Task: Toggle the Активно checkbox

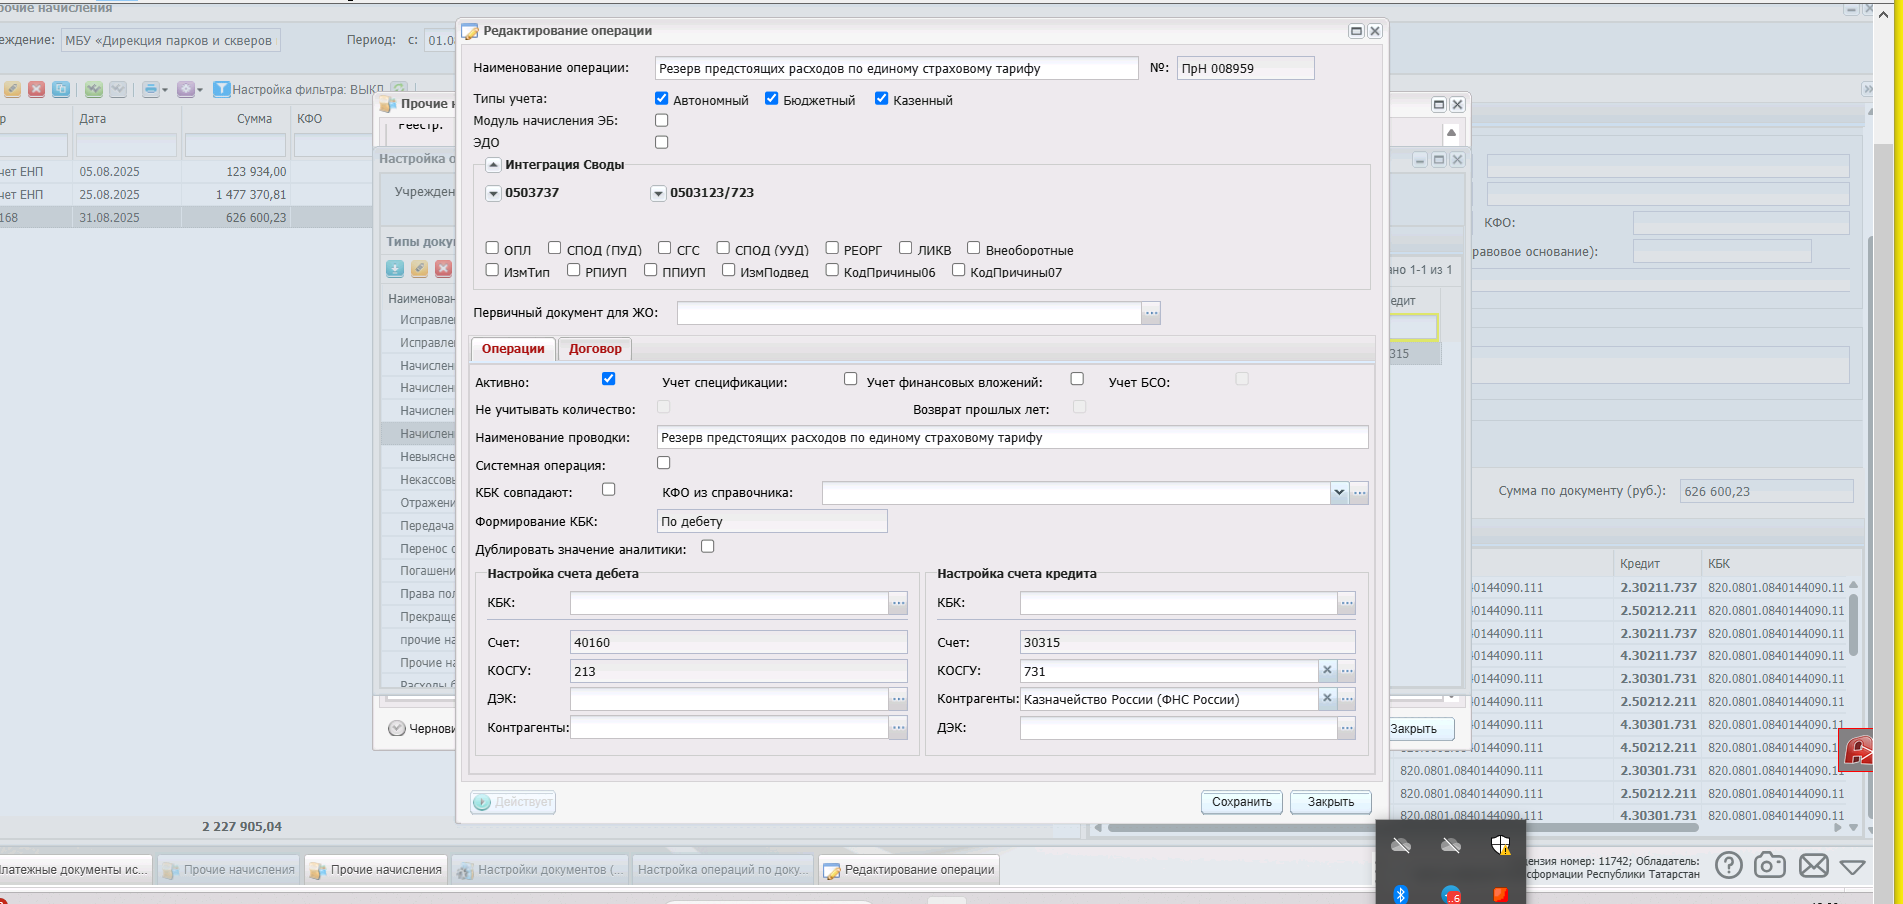Action: pyautogui.click(x=608, y=379)
